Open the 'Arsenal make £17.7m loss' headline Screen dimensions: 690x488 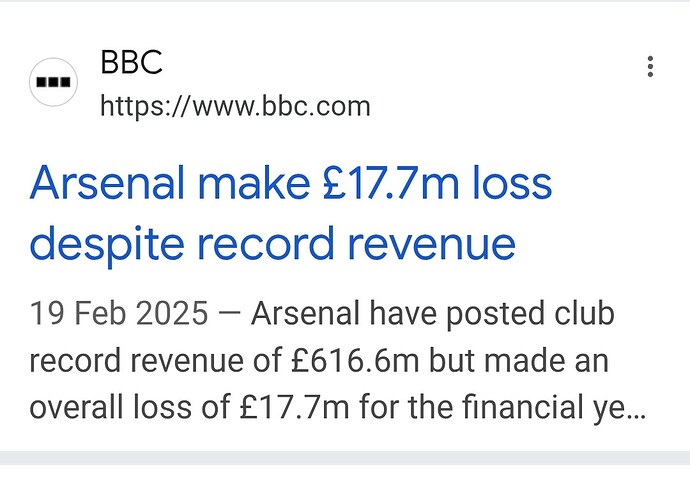tap(290, 183)
